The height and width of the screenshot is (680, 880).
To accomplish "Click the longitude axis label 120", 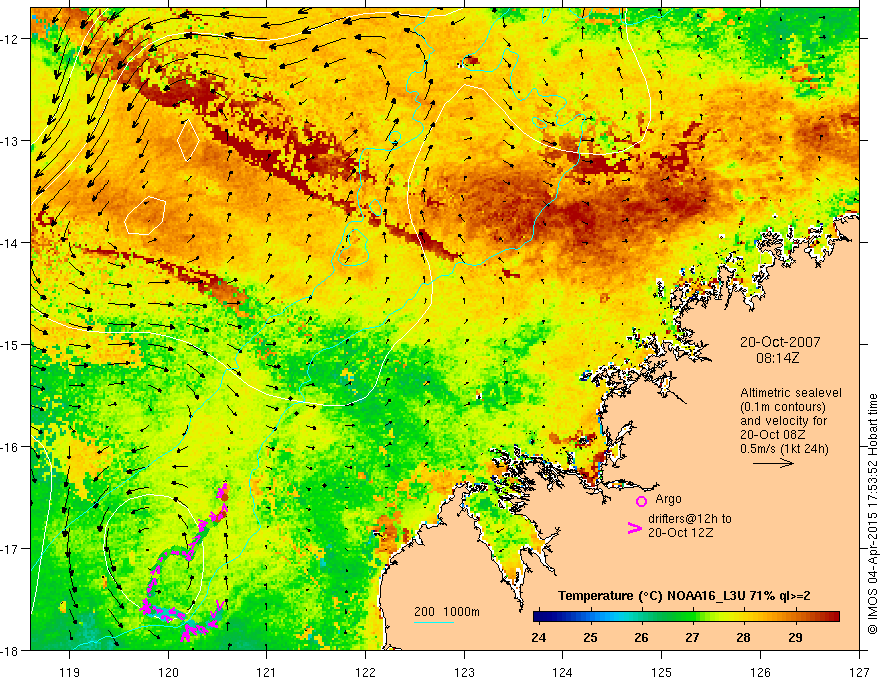I will [x=168, y=672].
